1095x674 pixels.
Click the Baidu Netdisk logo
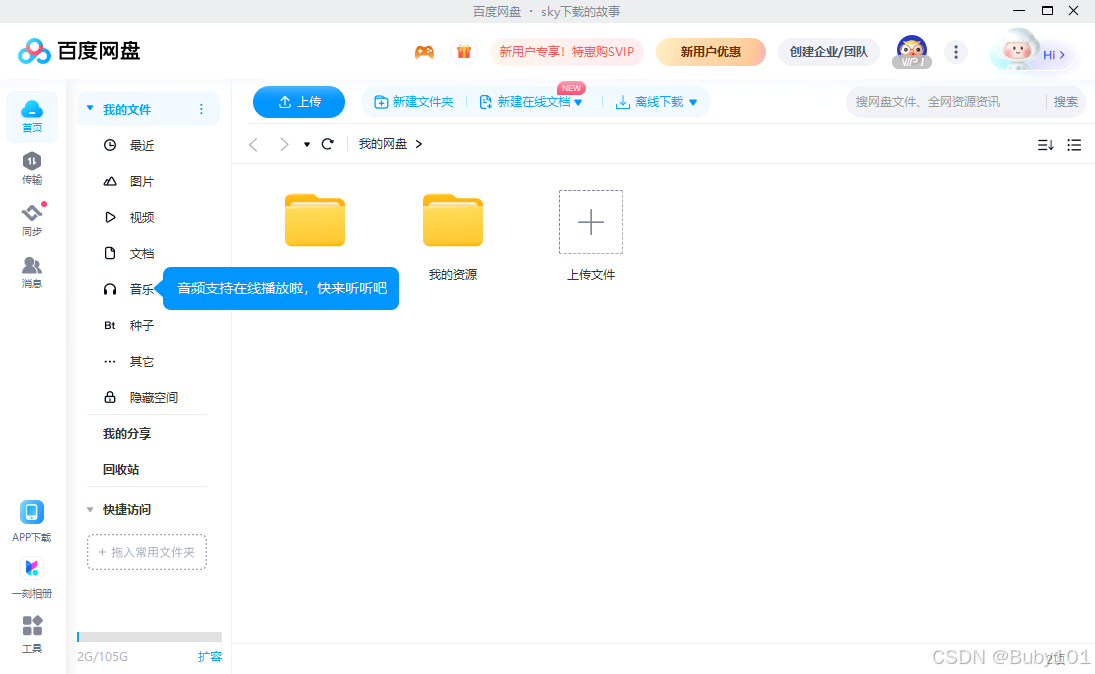pyautogui.click(x=79, y=51)
